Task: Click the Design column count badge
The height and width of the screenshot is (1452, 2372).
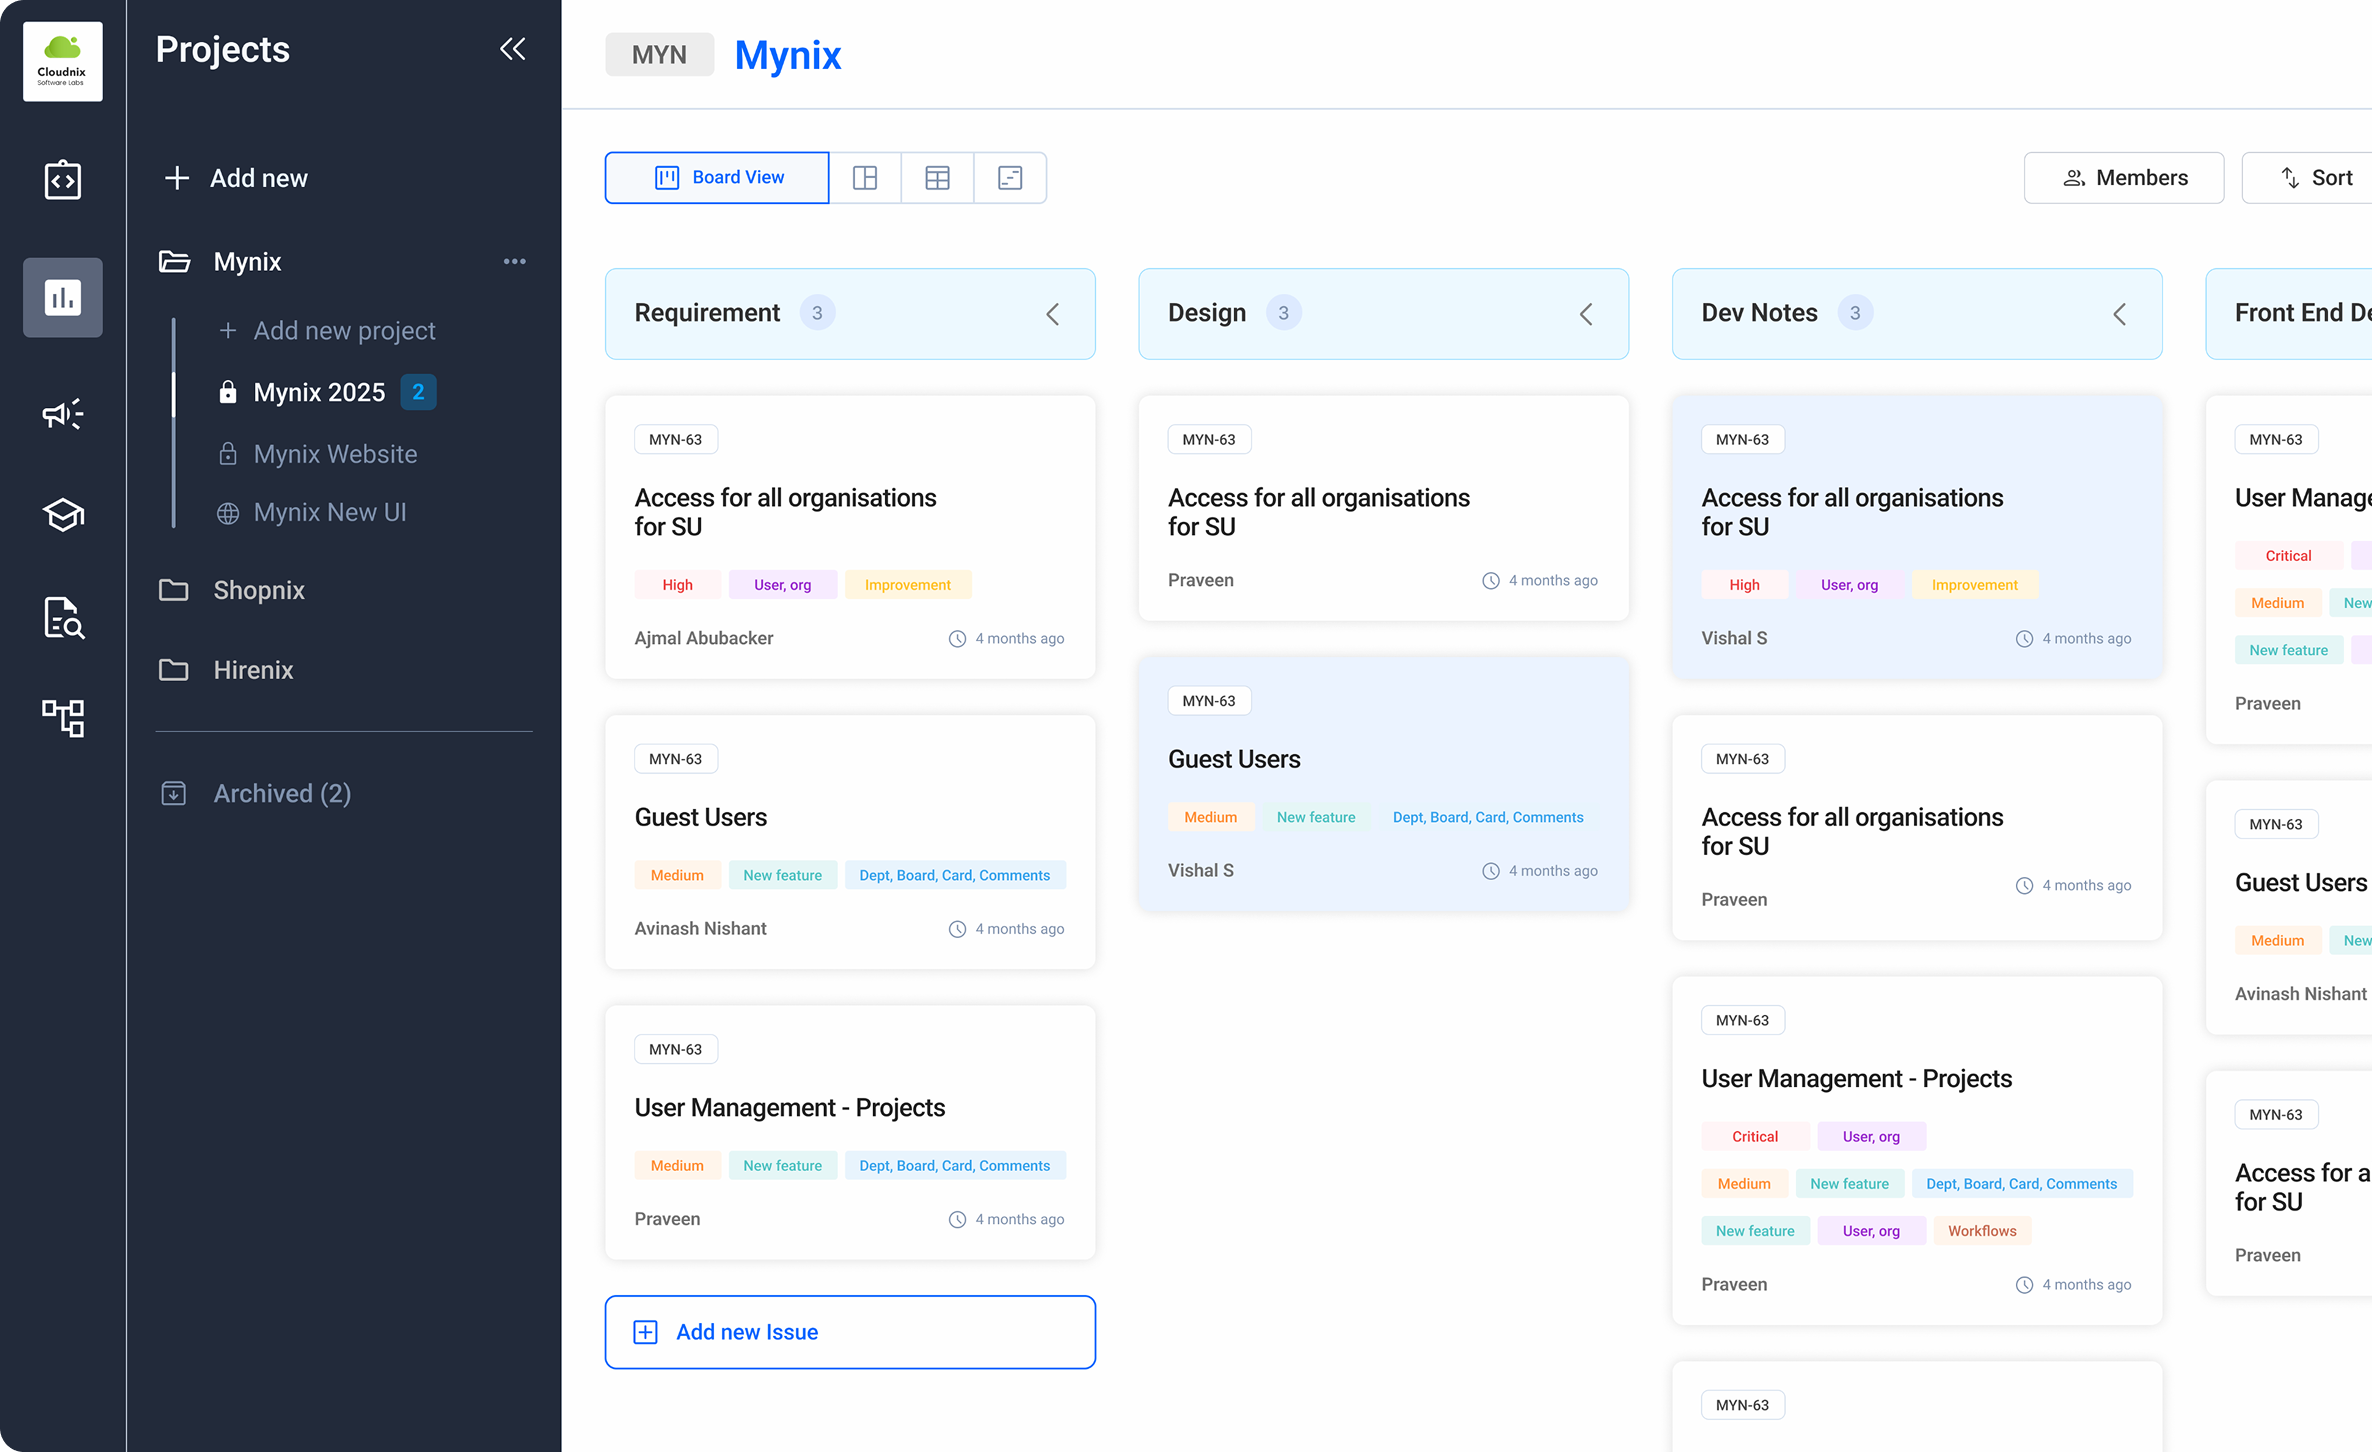Action: tap(1284, 313)
